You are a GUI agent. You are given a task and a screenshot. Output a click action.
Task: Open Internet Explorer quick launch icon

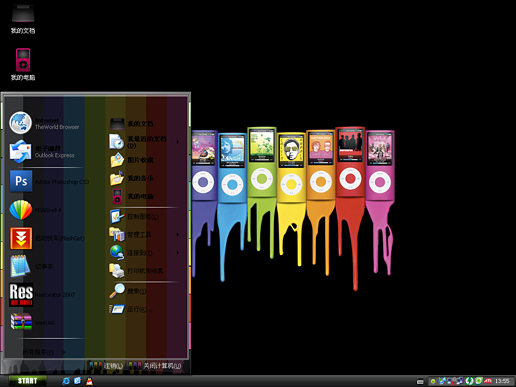(66, 381)
